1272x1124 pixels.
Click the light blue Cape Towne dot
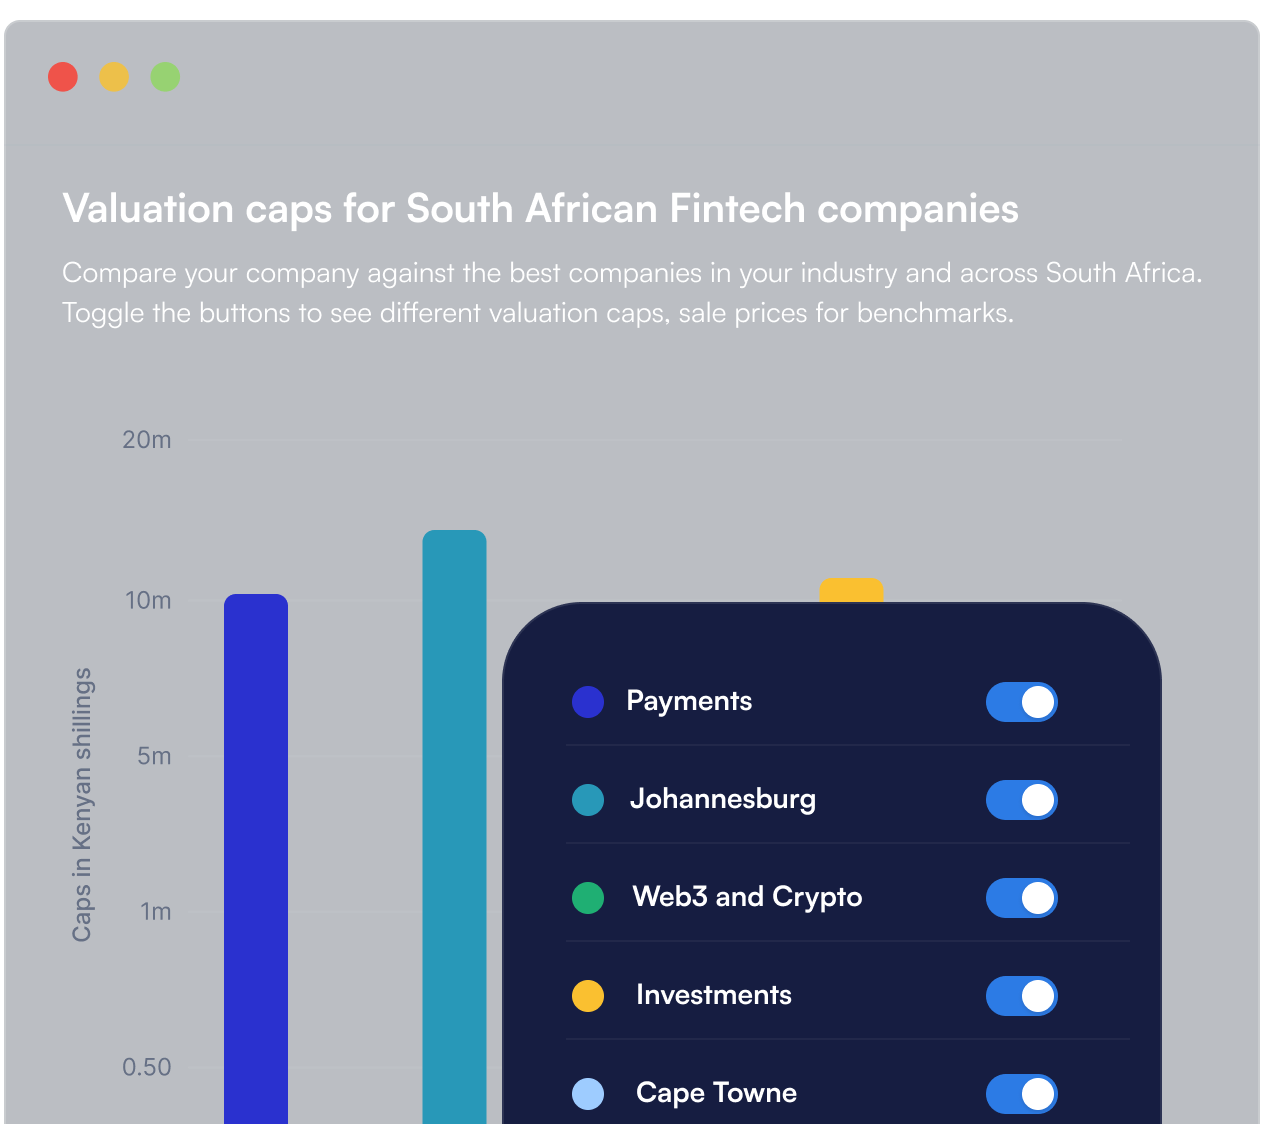click(x=588, y=1094)
